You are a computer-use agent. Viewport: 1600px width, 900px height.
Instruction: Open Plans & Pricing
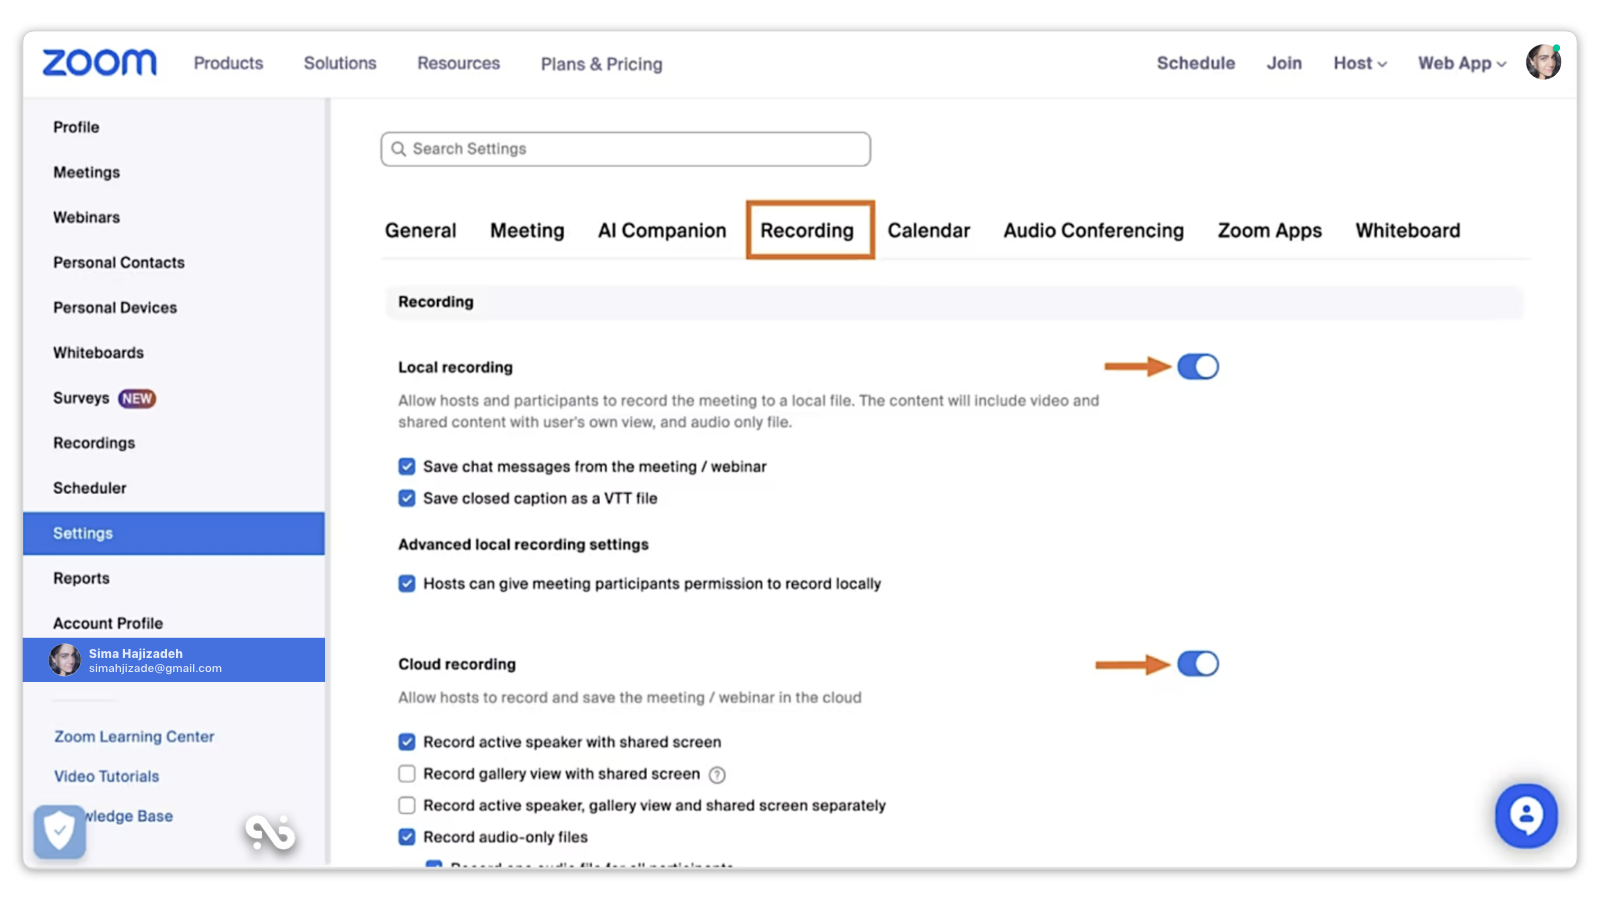coord(601,64)
